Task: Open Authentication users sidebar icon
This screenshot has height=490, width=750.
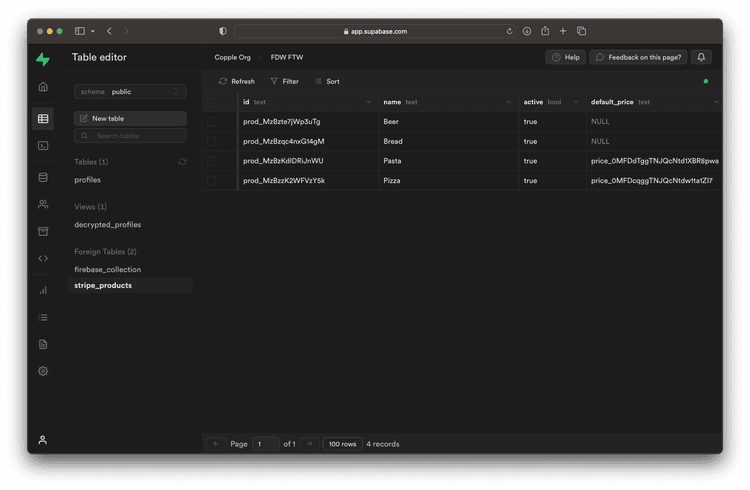Action: pos(43,205)
